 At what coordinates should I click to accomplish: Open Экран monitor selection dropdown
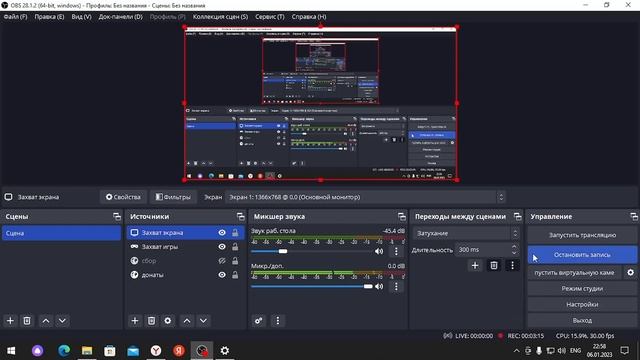point(365,197)
